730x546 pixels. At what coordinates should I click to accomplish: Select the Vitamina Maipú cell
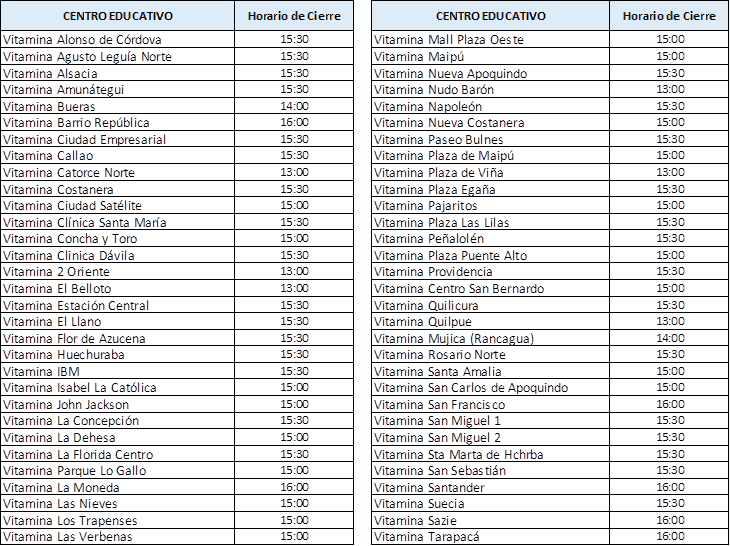[x=491, y=56]
